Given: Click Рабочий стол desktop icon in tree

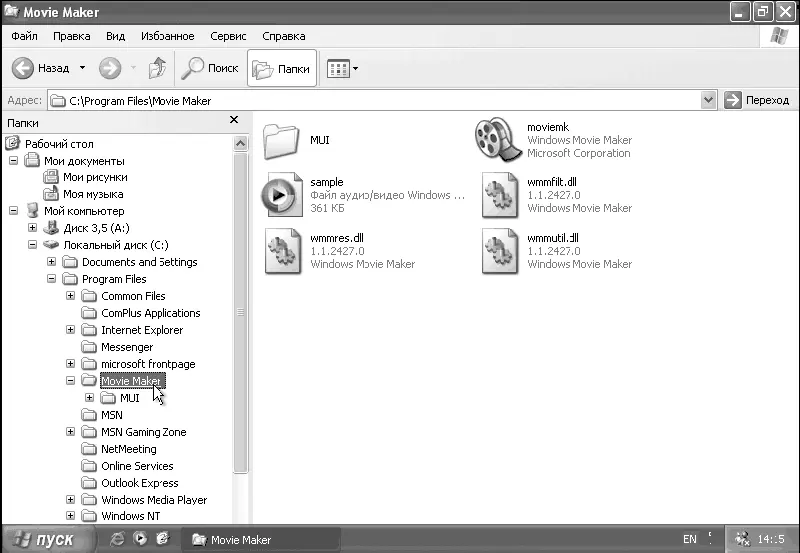Looking at the screenshot, I should [13, 143].
